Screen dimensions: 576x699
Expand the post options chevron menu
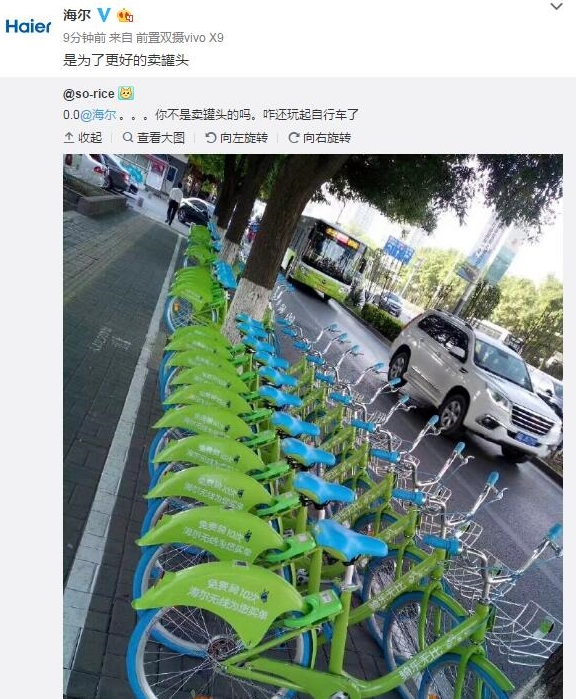click(556, 6)
